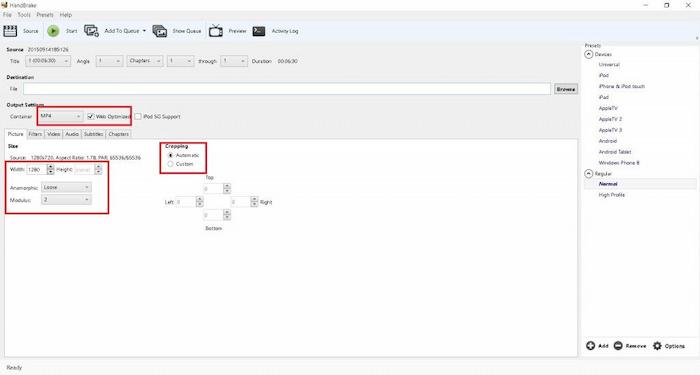
Task: Click the Source clapperboard icon
Action: 10,31
